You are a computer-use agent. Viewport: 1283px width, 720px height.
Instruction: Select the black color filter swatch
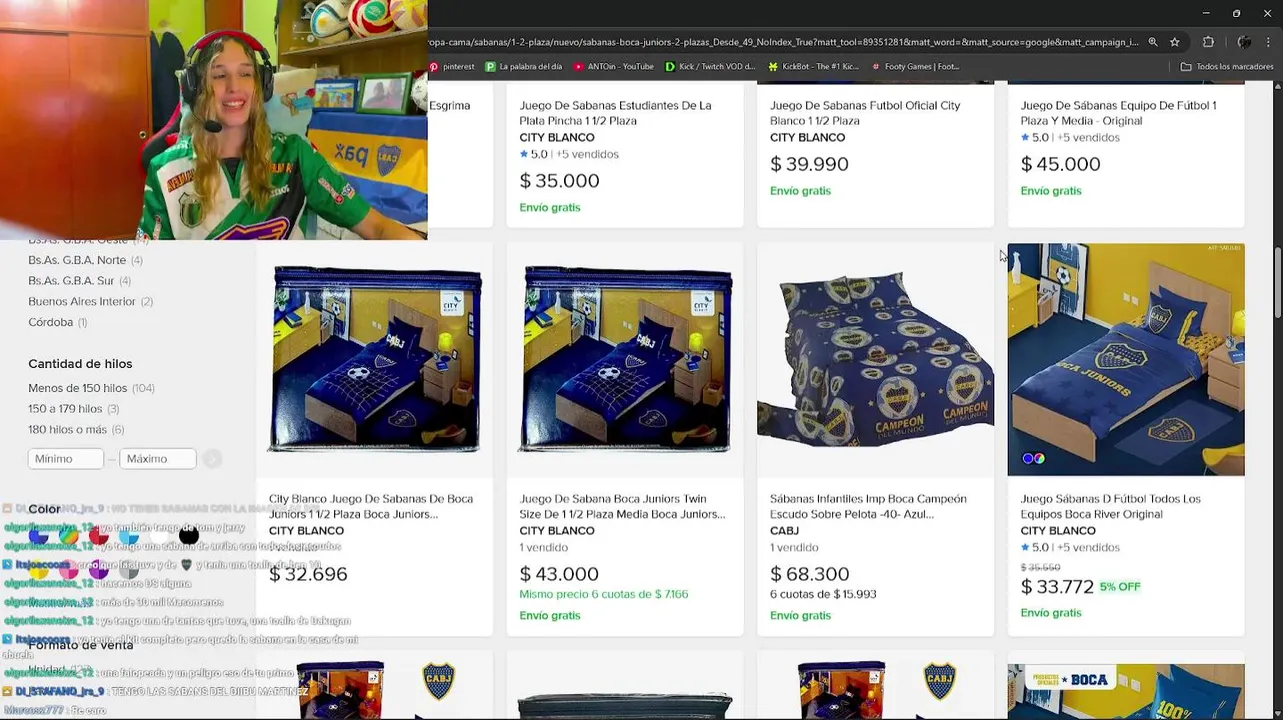(189, 536)
